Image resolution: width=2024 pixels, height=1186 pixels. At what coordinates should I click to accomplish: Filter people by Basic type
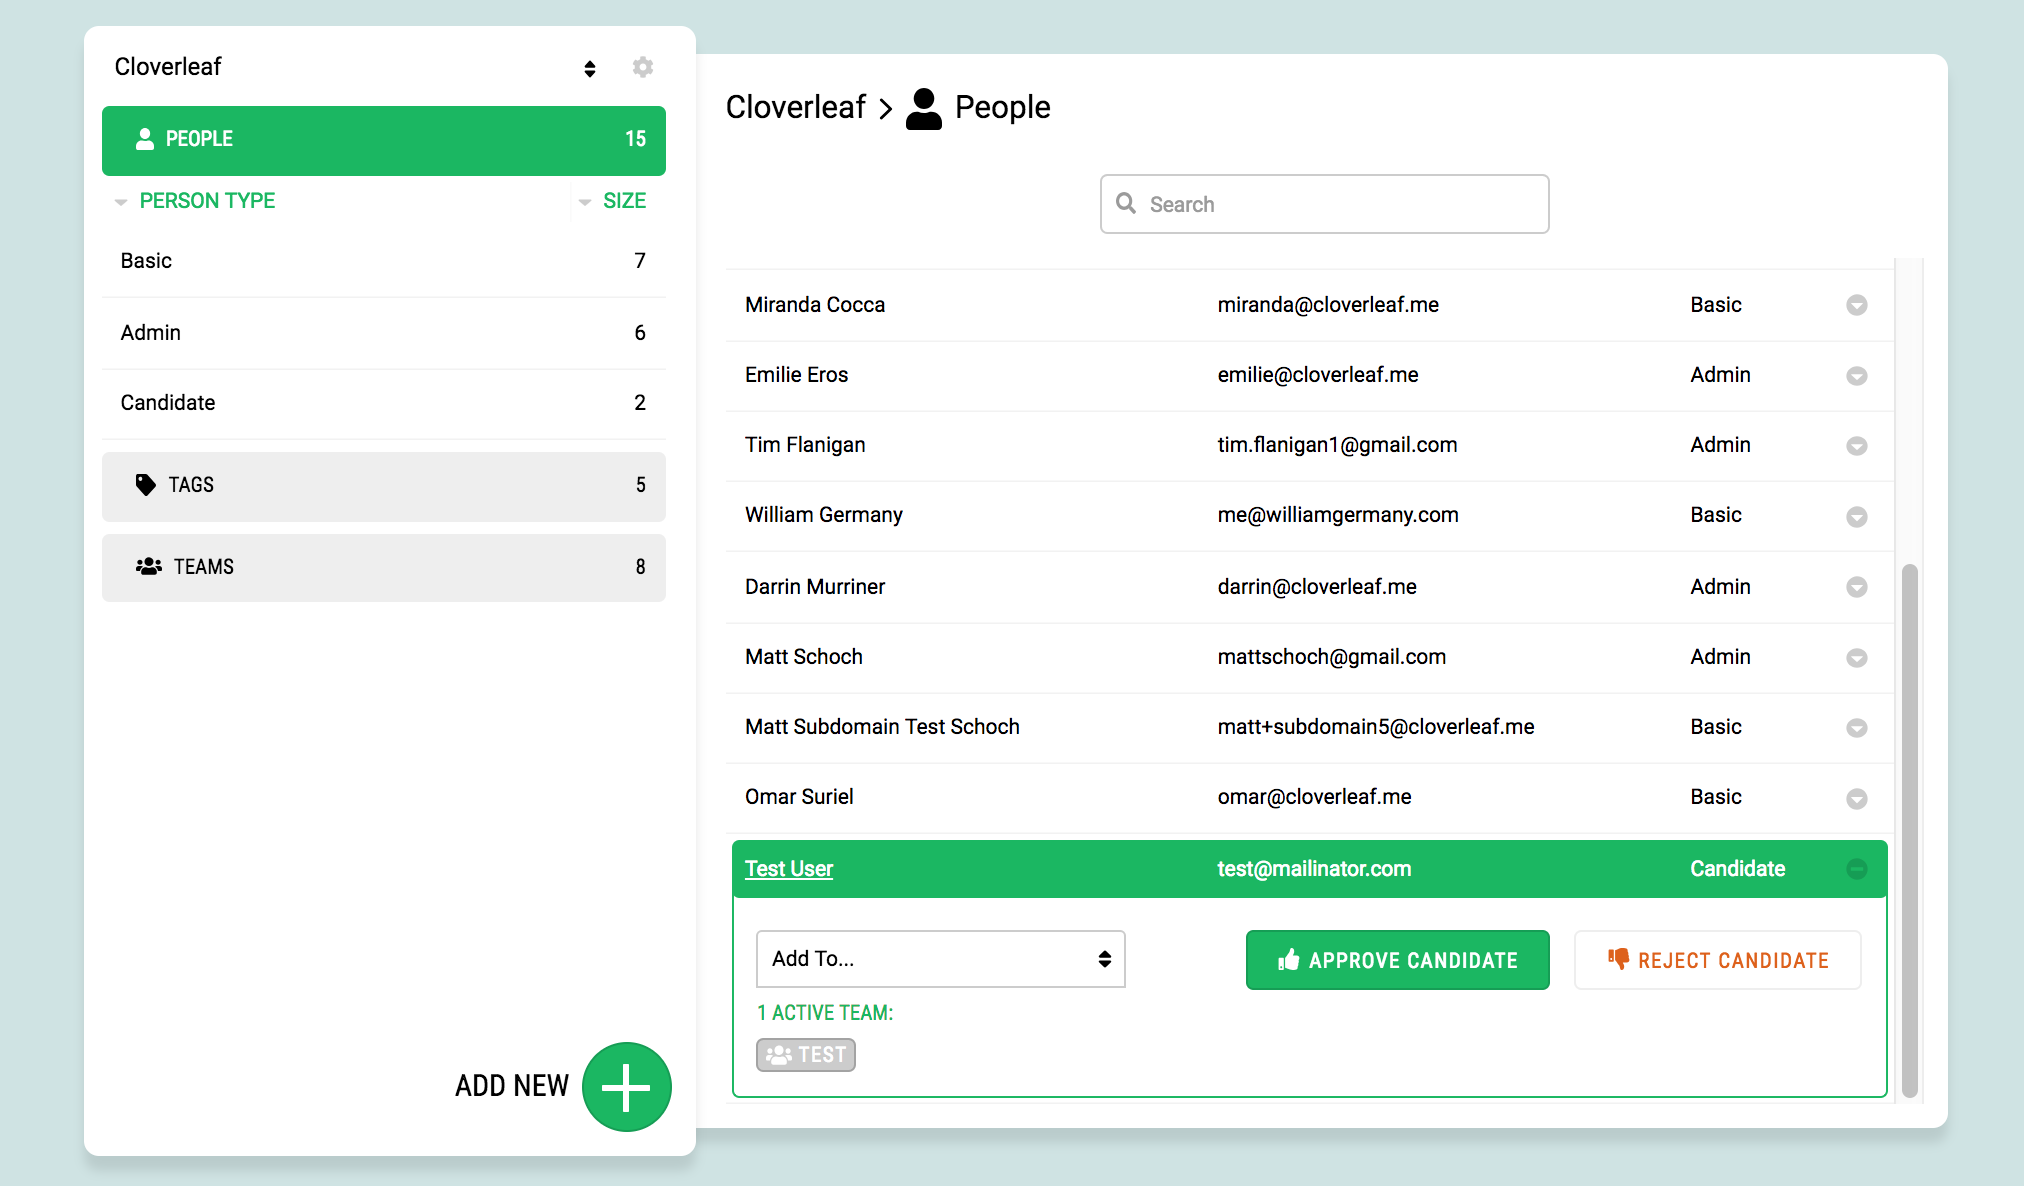(384, 261)
